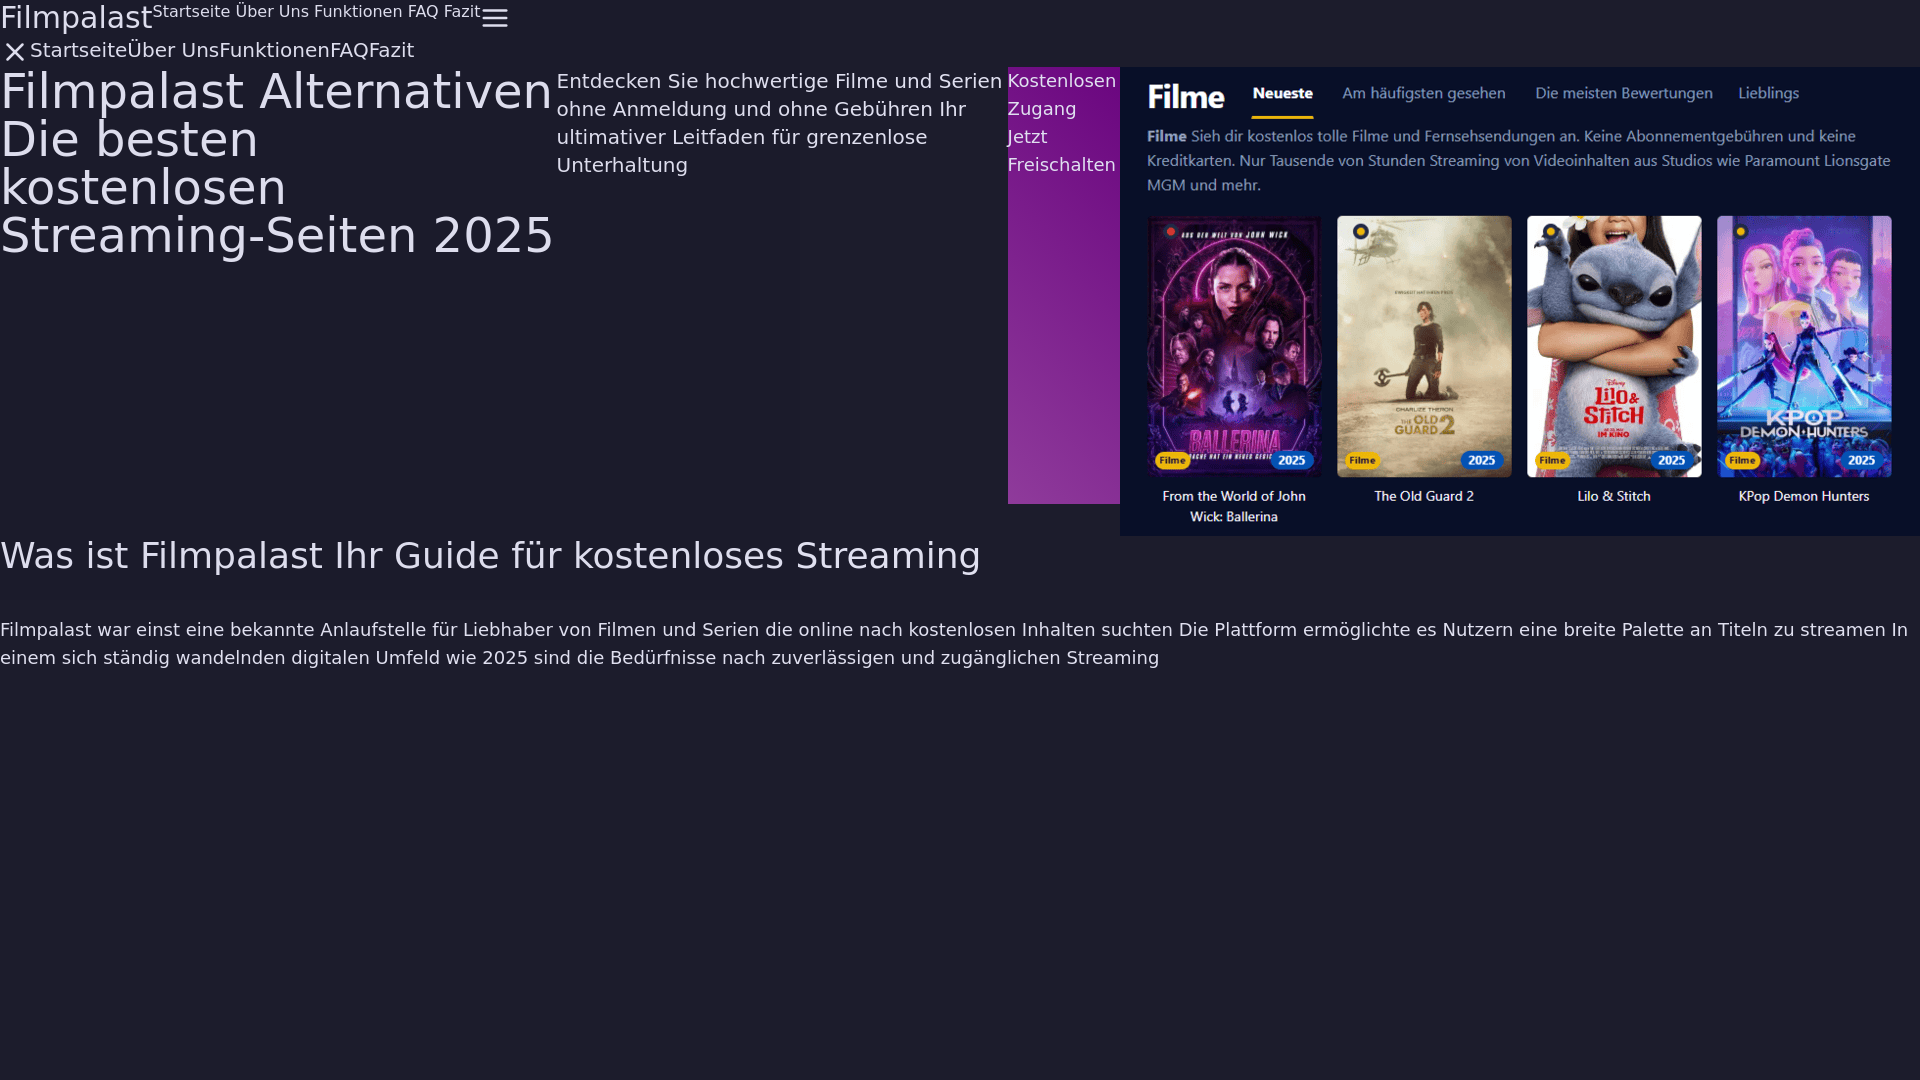Viewport: 1920px width, 1080px height.
Task: Select FAQ in the top nav
Action: coord(423,12)
